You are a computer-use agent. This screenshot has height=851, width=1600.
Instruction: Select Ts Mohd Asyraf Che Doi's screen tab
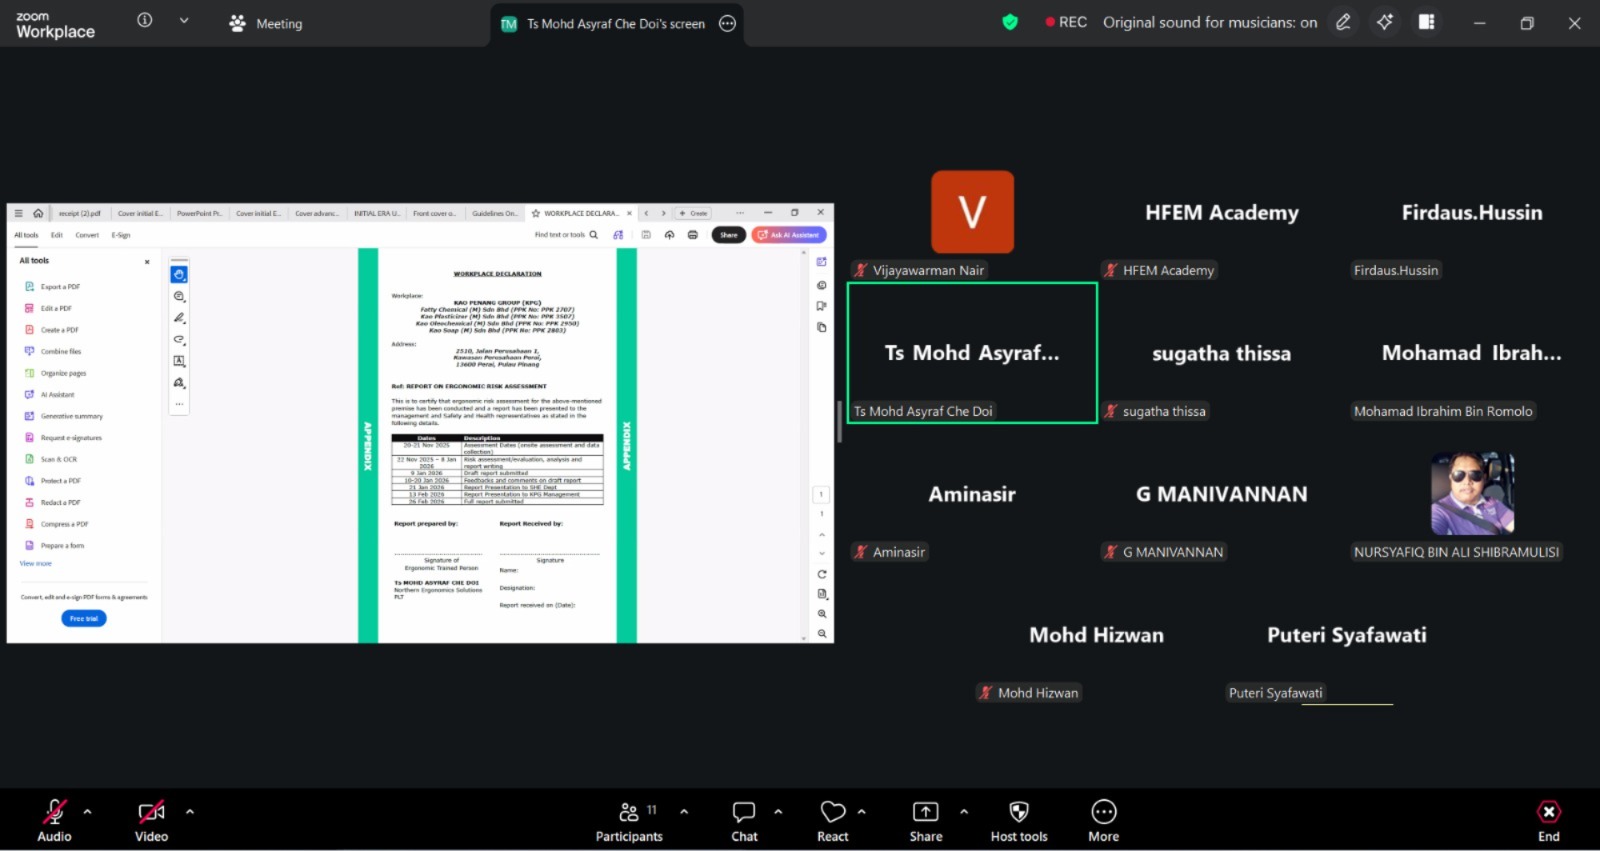617,24
